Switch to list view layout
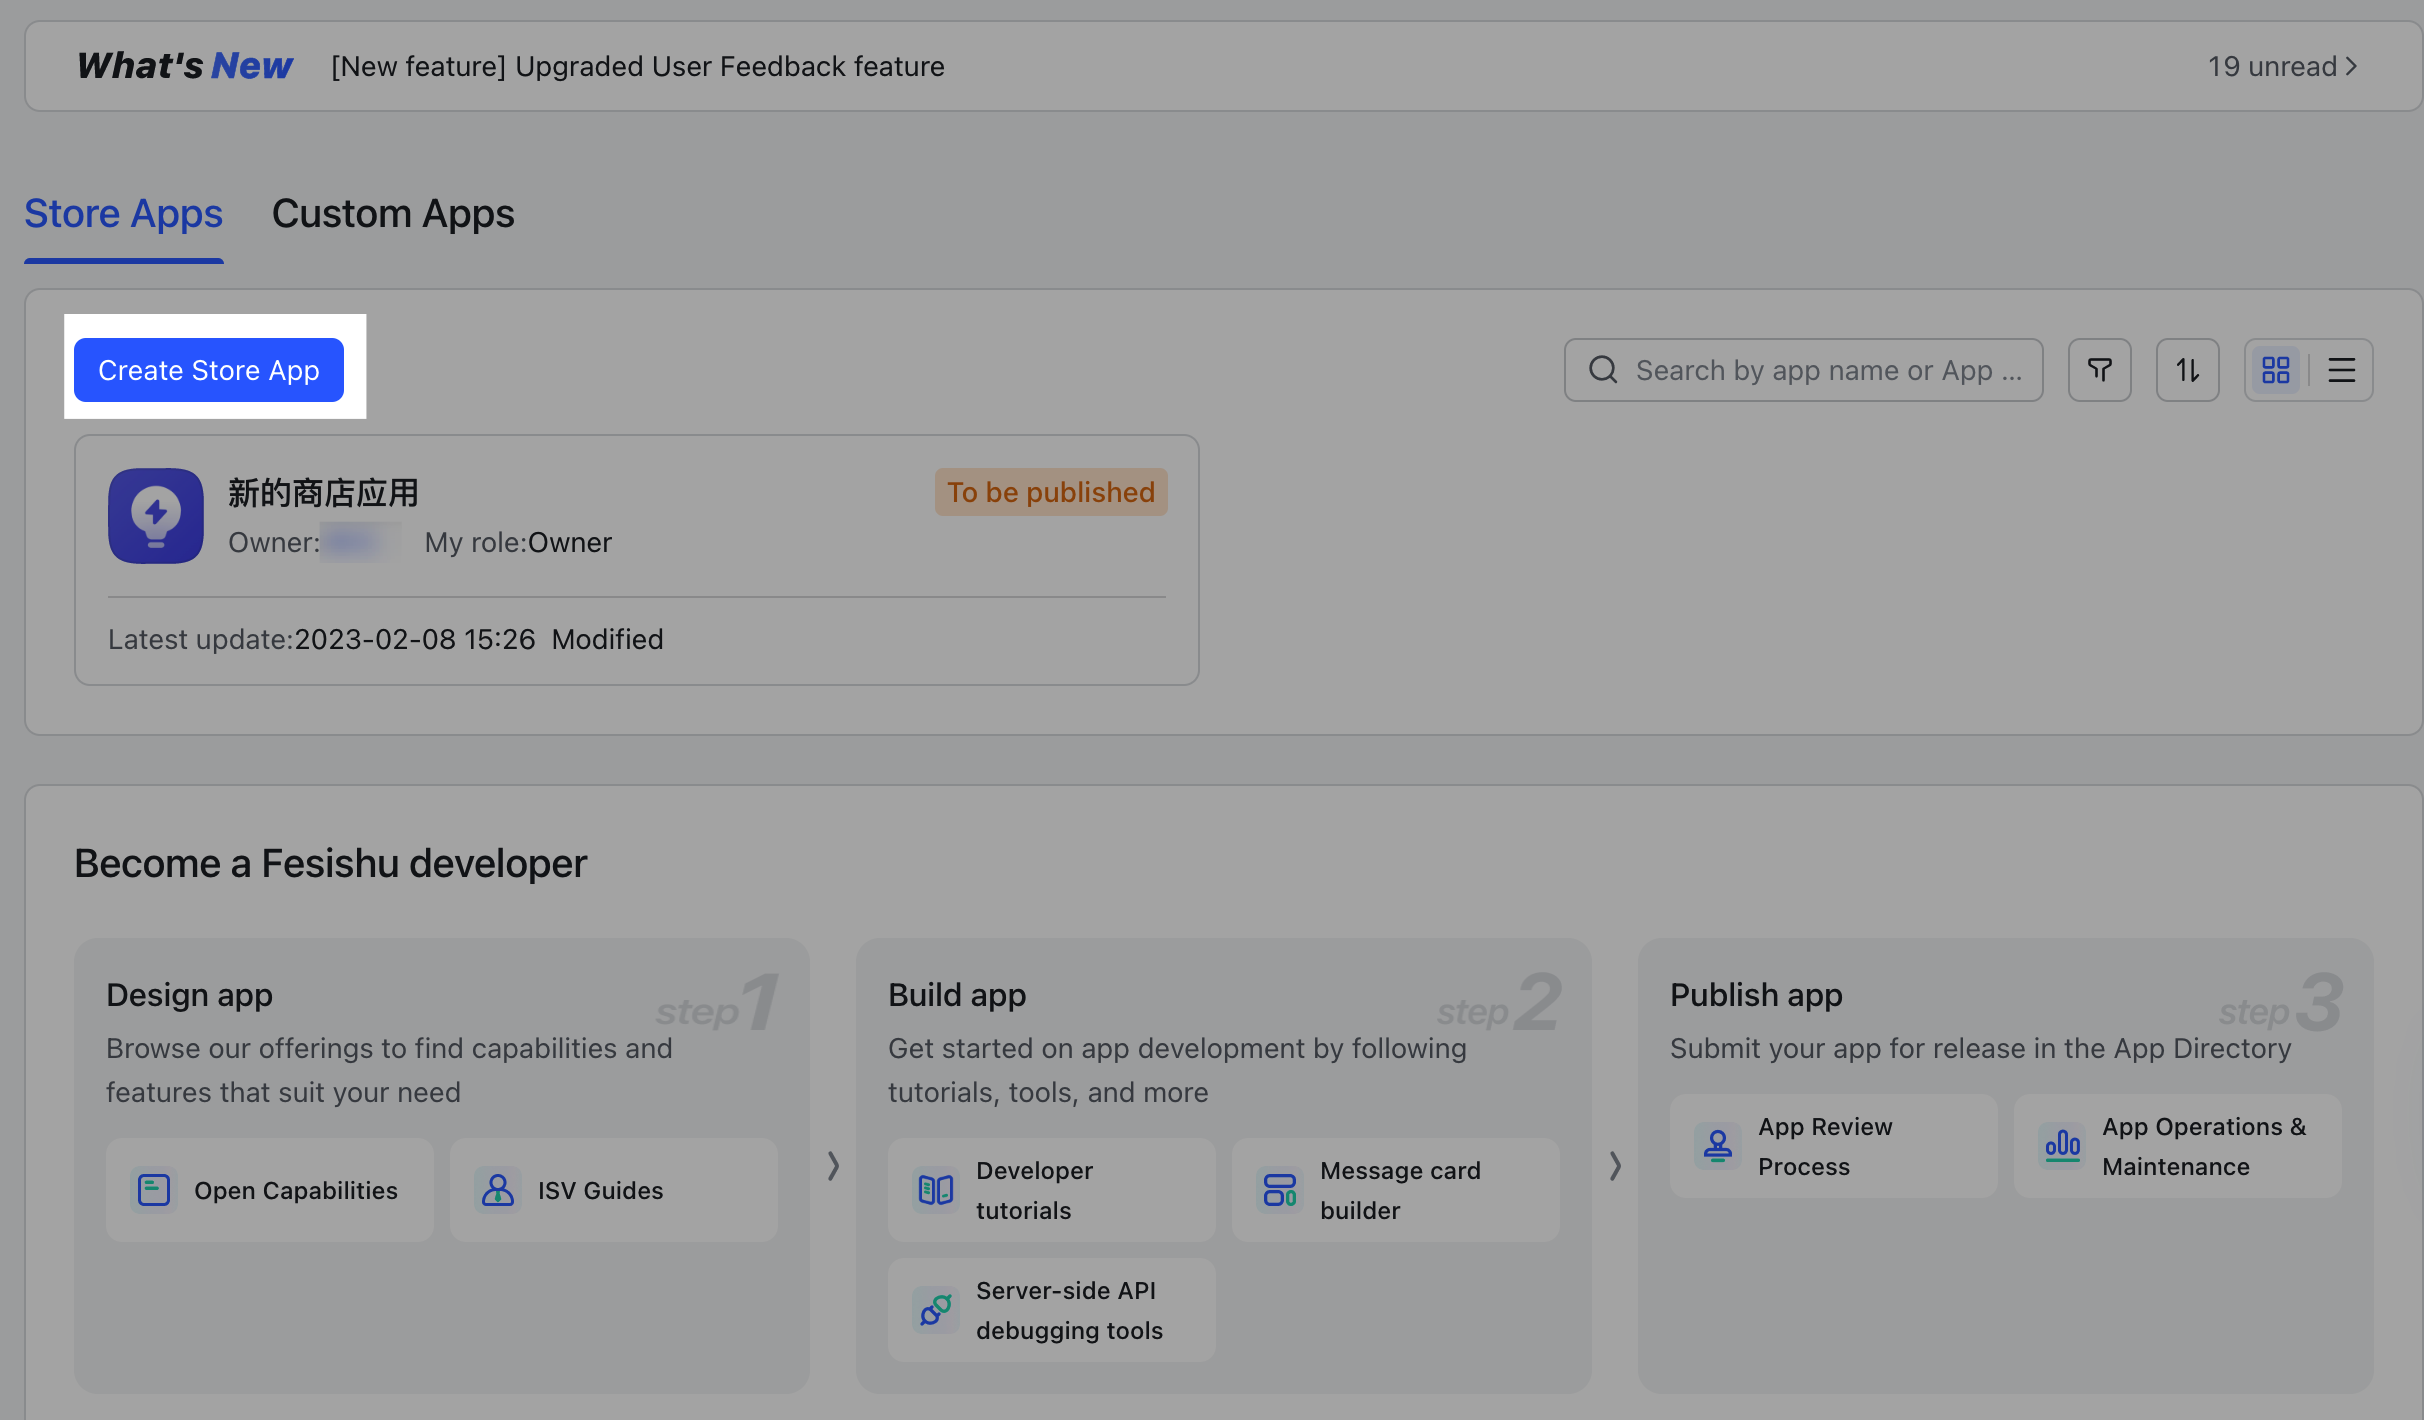This screenshot has height=1420, width=2424. pyautogui.click(x=2341, y=370)
